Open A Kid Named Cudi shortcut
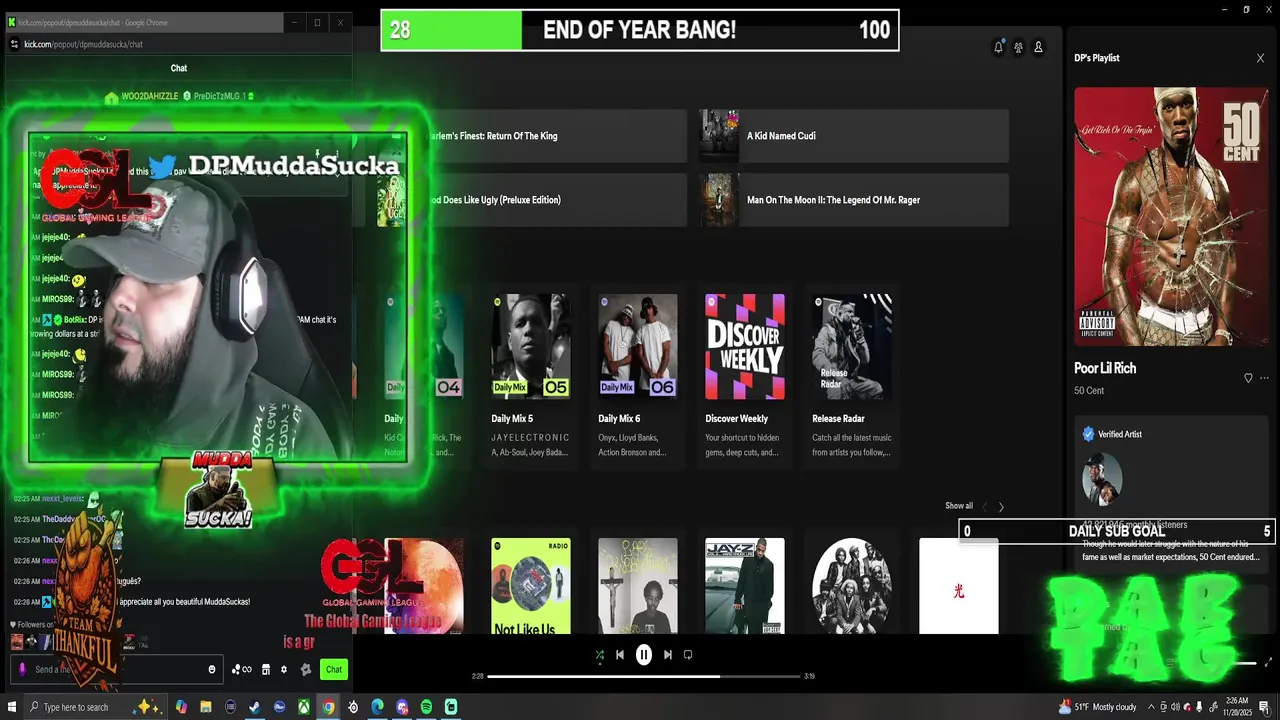The height and width of the screenshot is (720, 1280). click(x=853, y=136)
